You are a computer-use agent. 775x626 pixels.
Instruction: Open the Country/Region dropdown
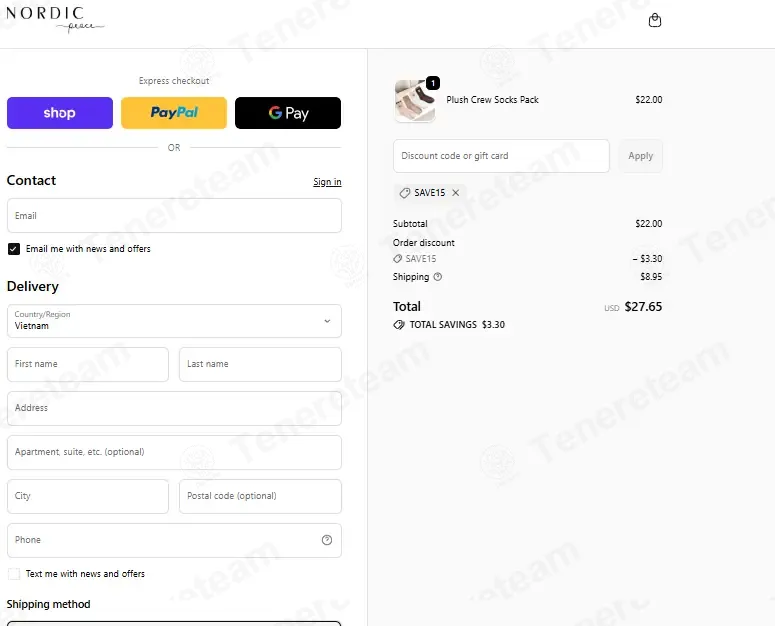point(174,321)
